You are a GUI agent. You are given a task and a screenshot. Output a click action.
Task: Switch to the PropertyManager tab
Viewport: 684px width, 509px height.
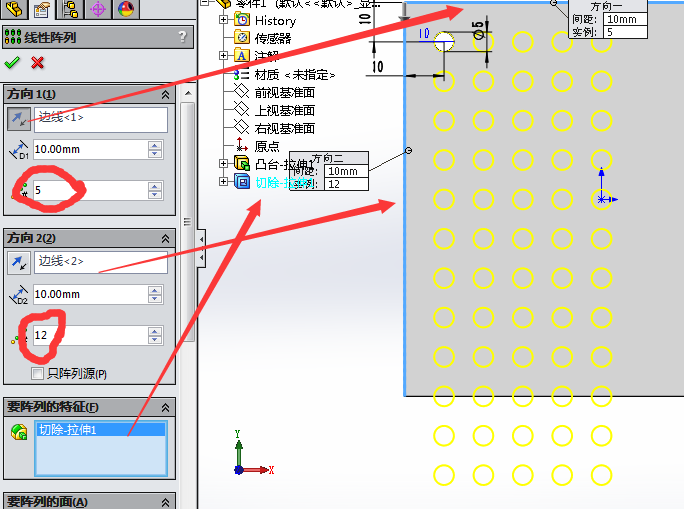41,9
